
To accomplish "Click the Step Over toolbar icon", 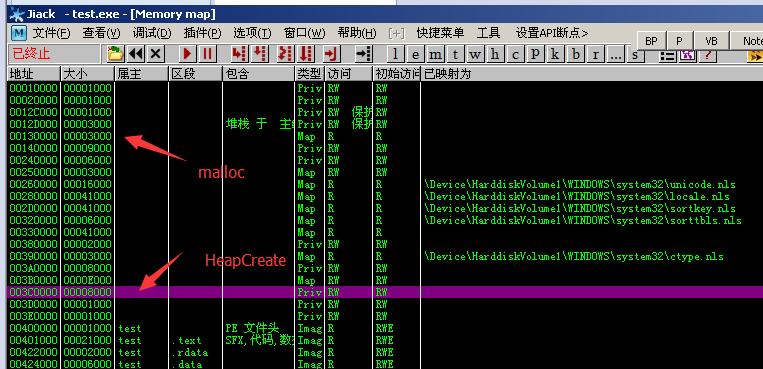I will click(260, 54).
